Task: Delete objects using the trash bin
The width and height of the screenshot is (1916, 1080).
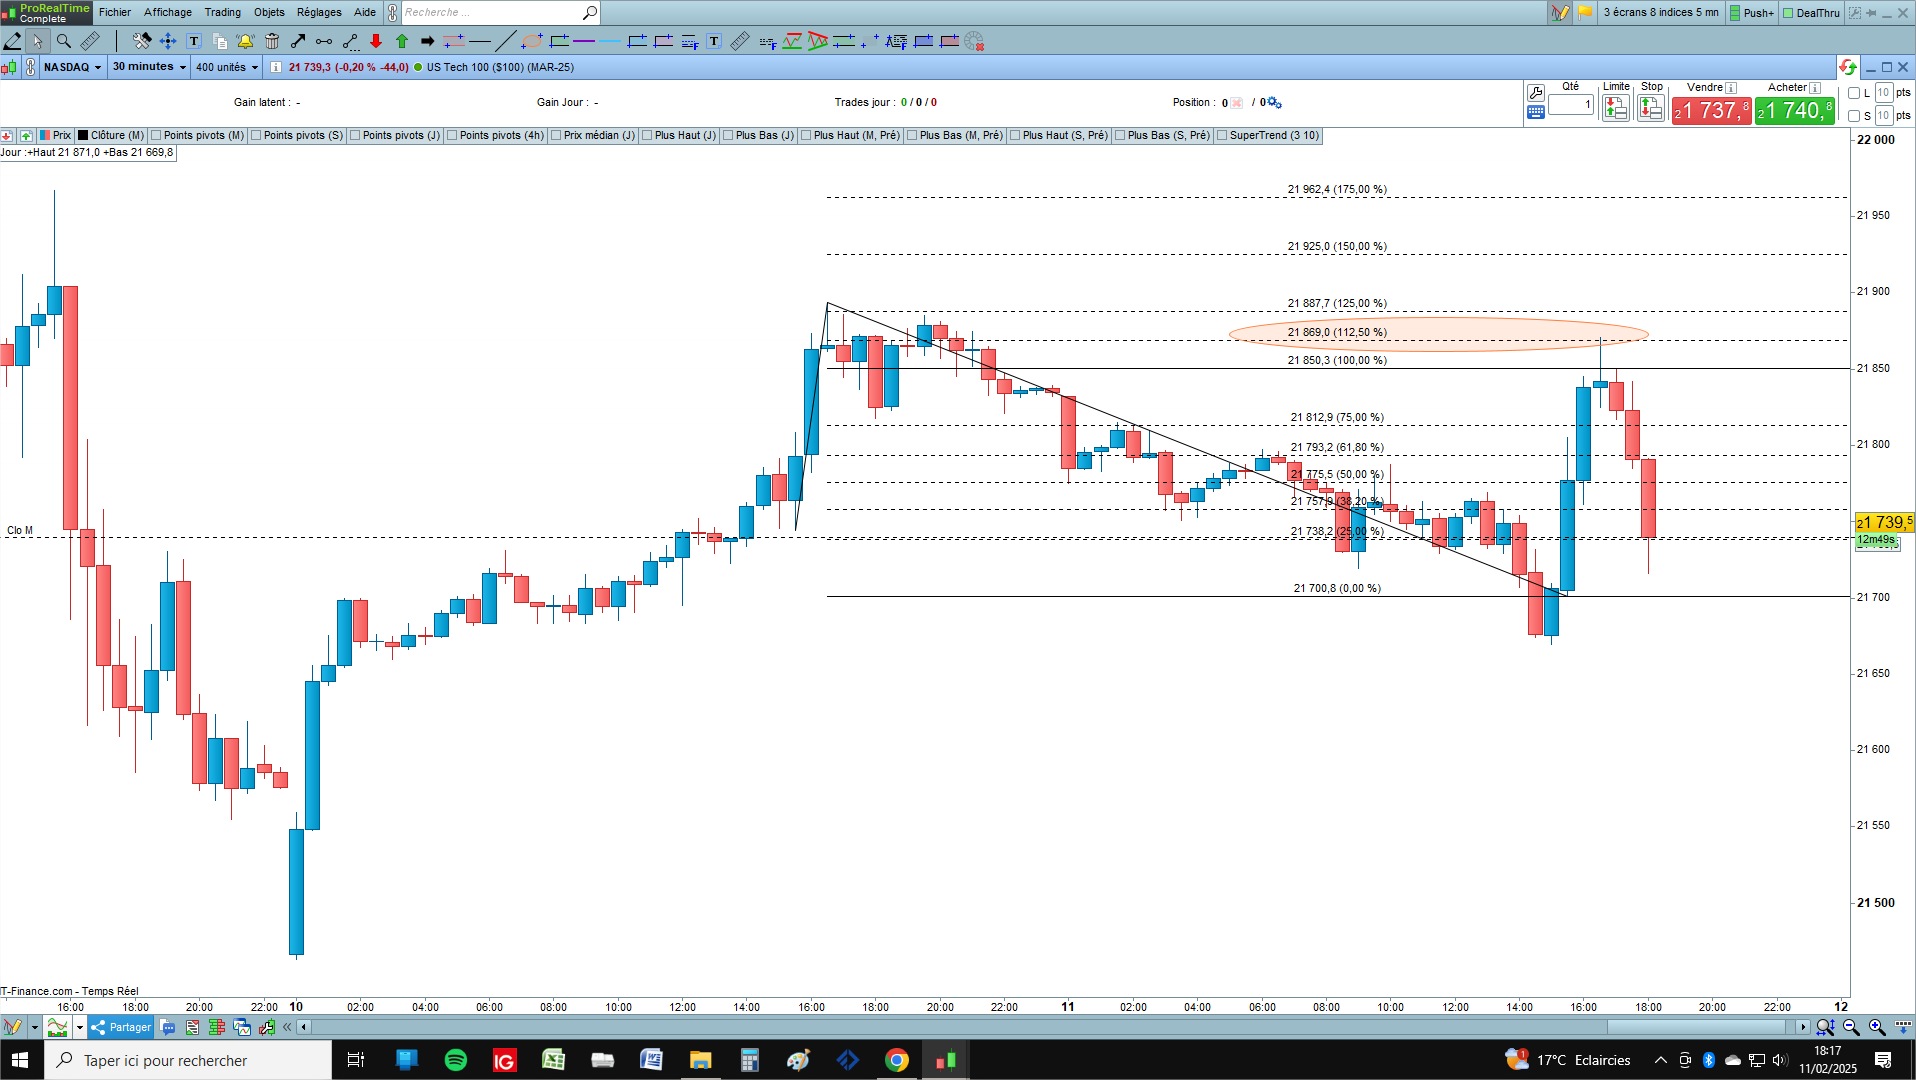Action: pyautogui.click(x=272, y=41)
